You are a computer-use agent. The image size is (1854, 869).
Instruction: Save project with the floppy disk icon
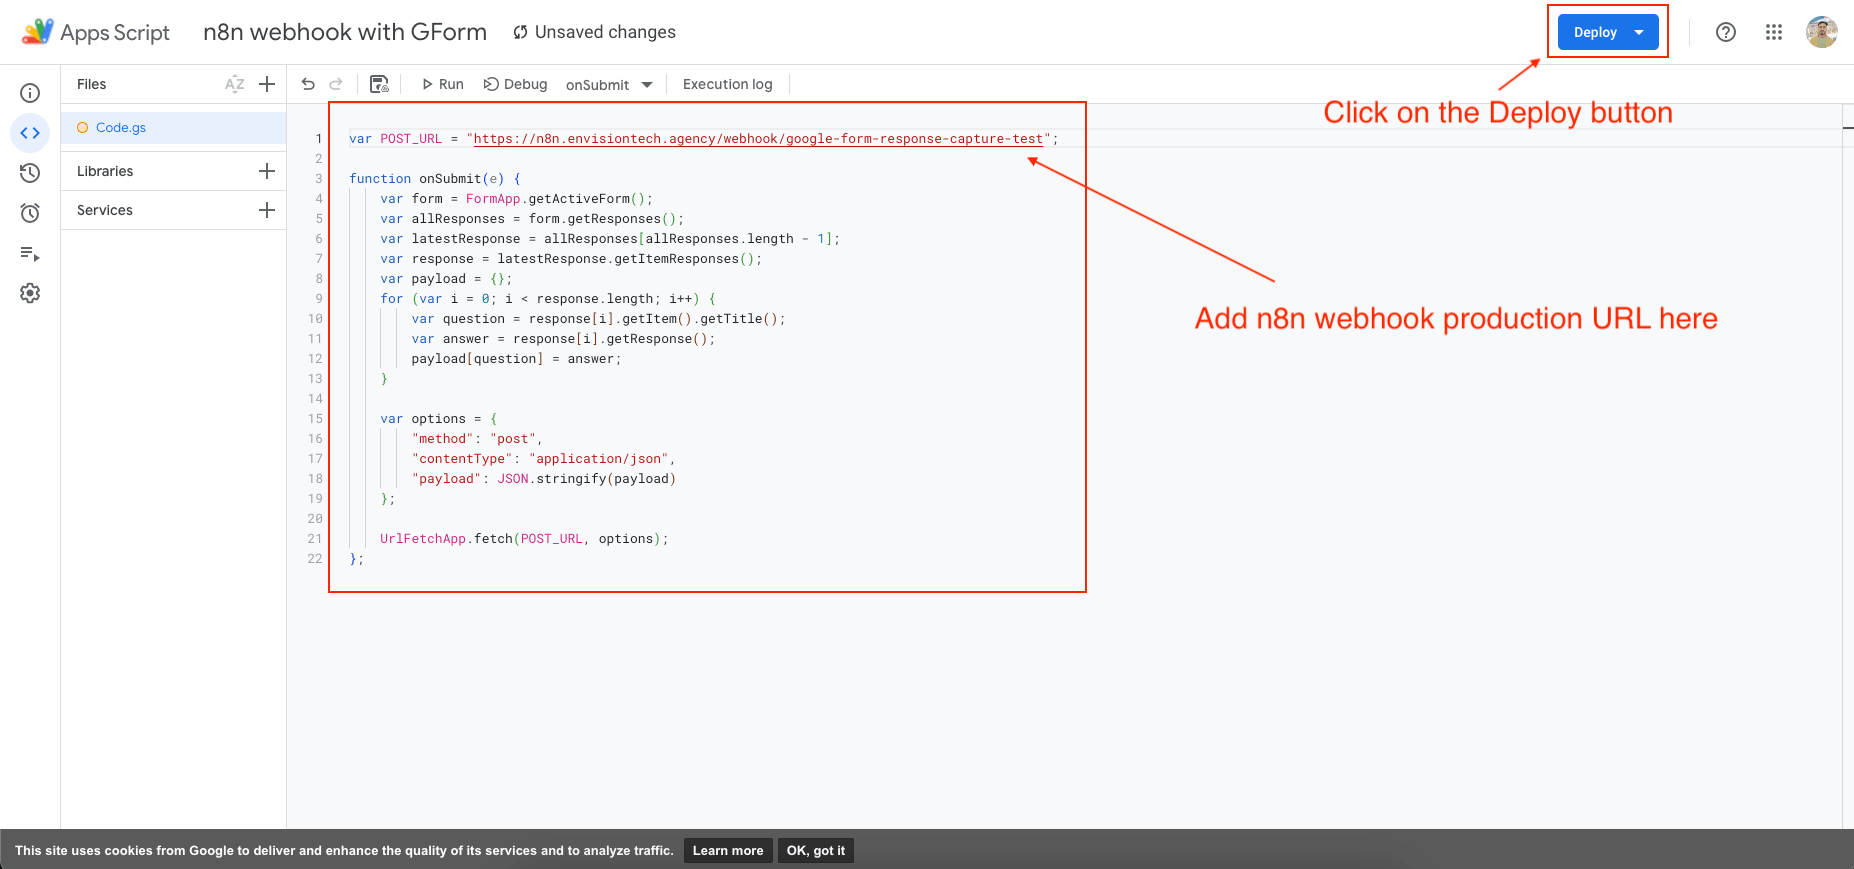(x=379, y=84)
